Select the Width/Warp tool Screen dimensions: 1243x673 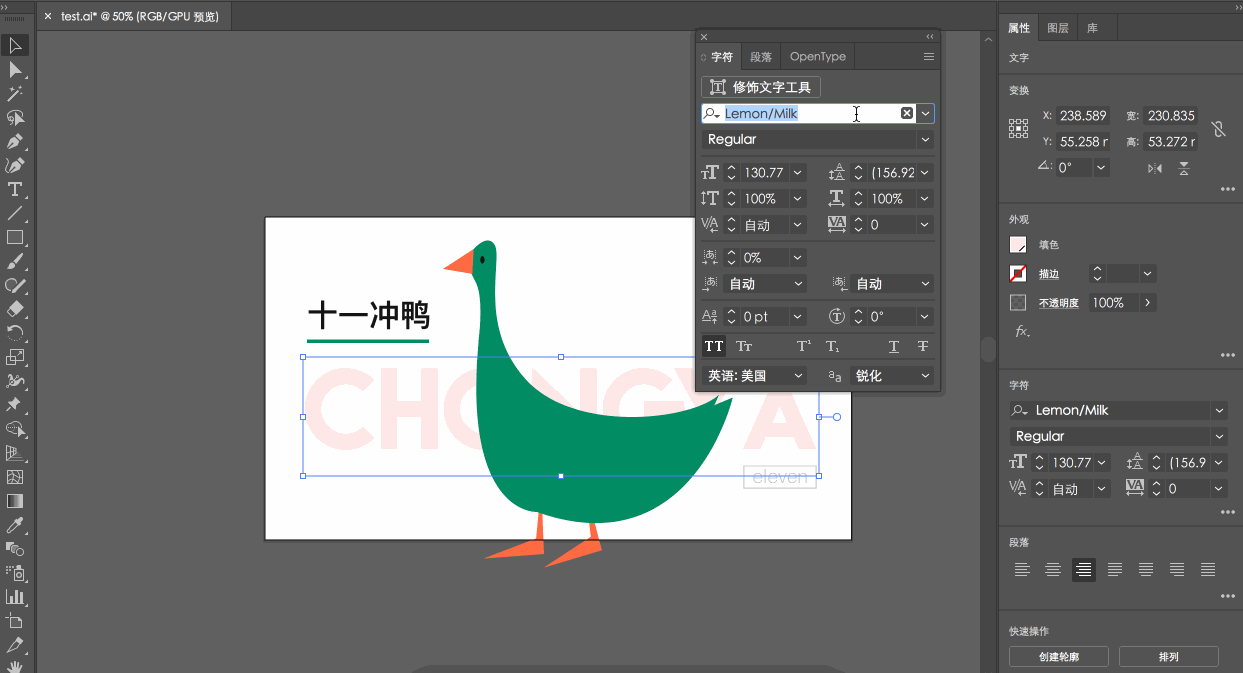point(16,381)
